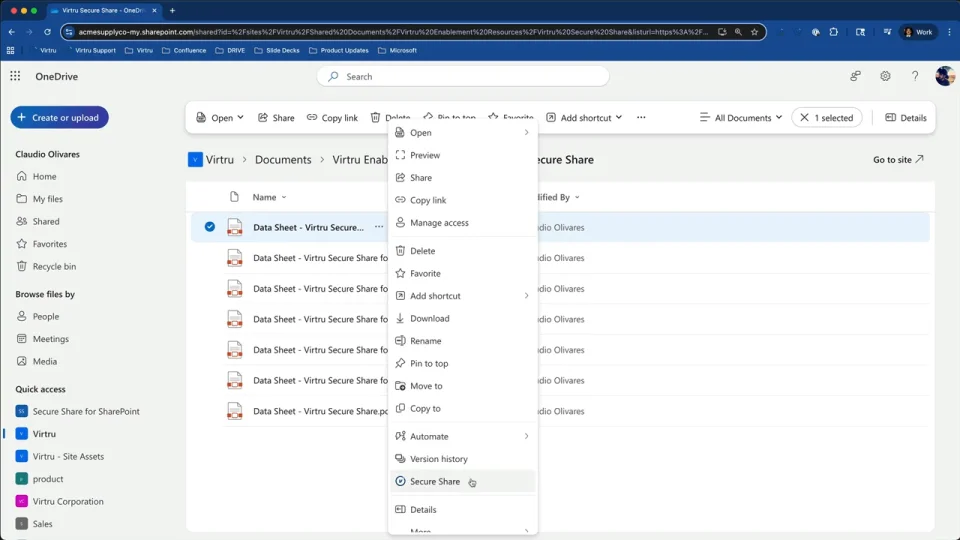Click the Recycle bin icon in sidebar

coord(22,266)
